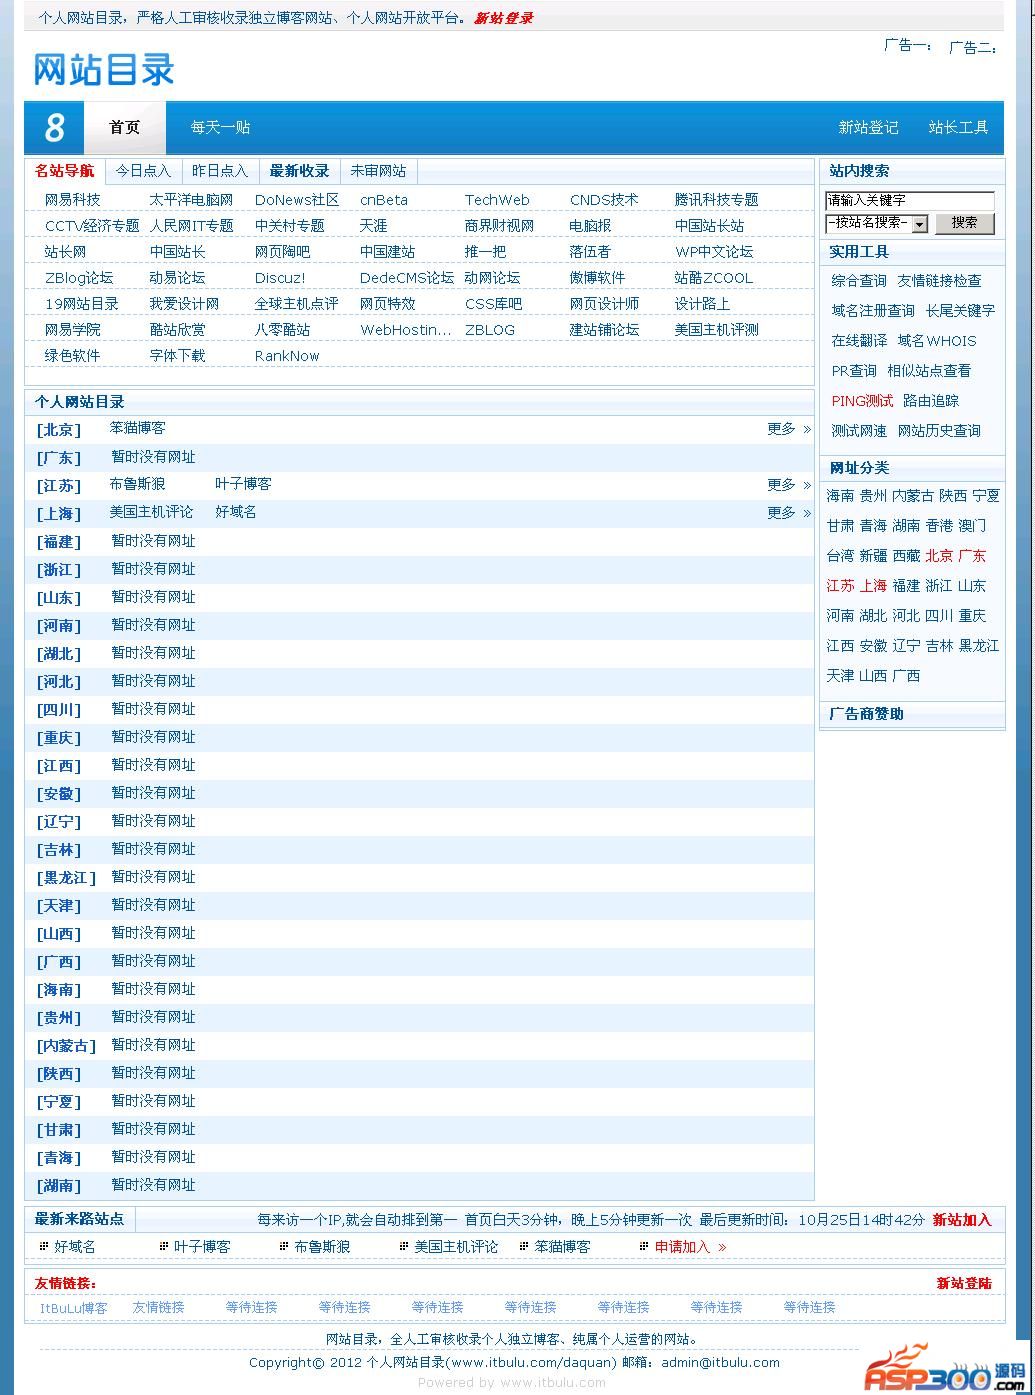Switch to the 最新收录 tab
The height and width of the screenshot is (1395, 1035).
click(299, 171)
